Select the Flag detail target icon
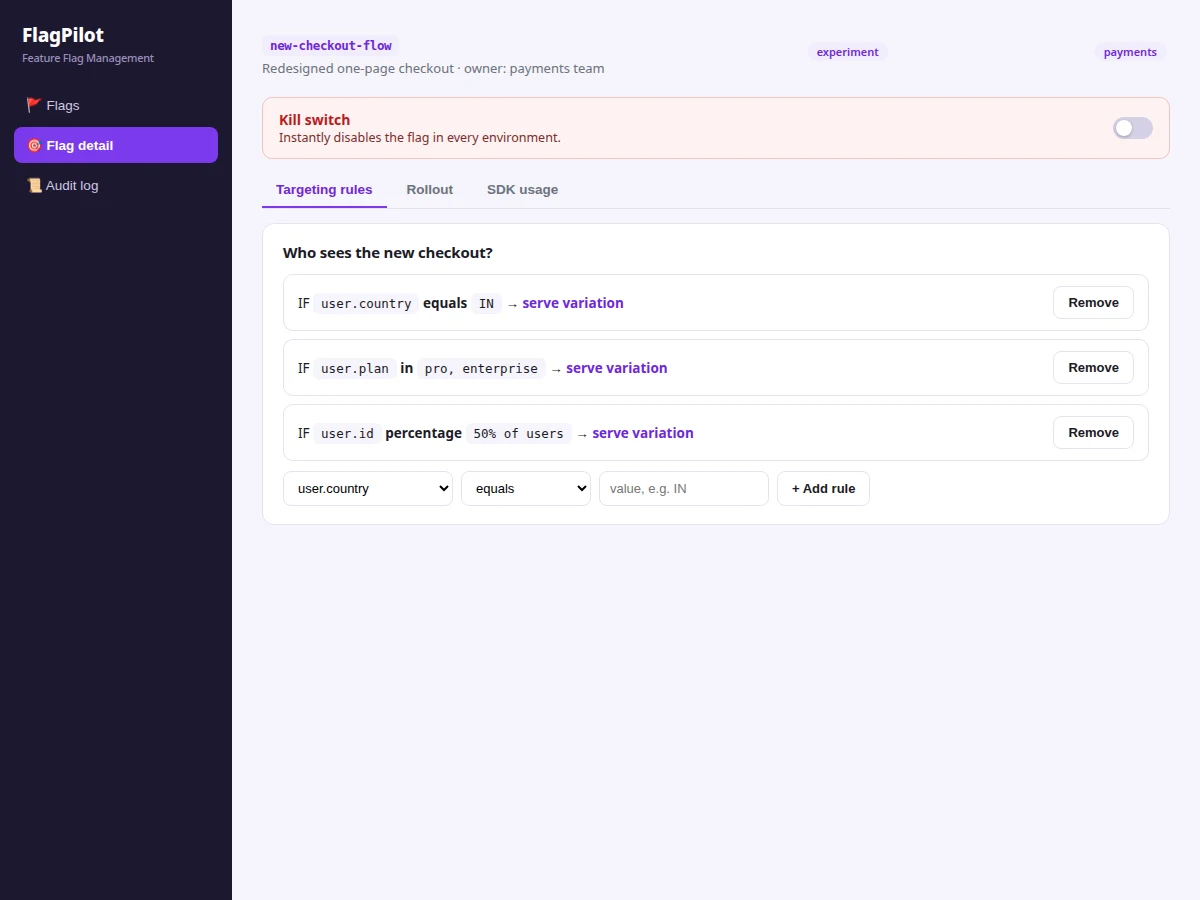The image size is (1200, 900). pos(34,145)
